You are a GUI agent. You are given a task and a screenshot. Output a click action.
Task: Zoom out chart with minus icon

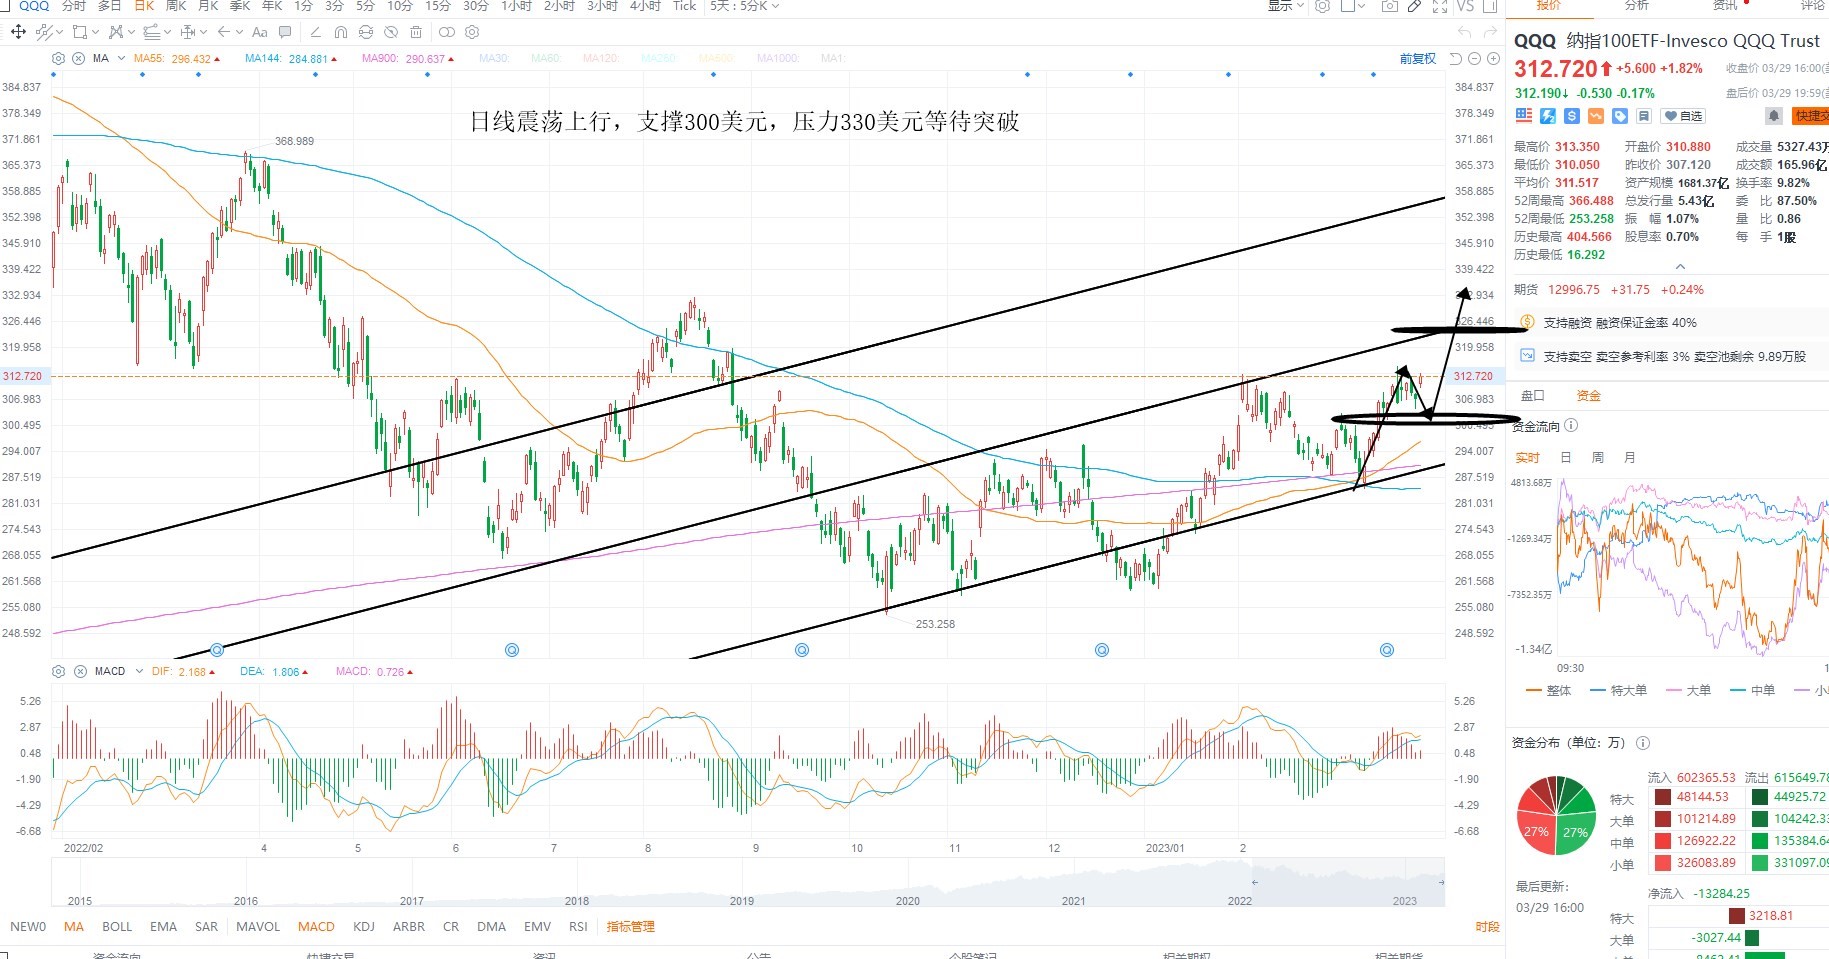[1474, 59]
